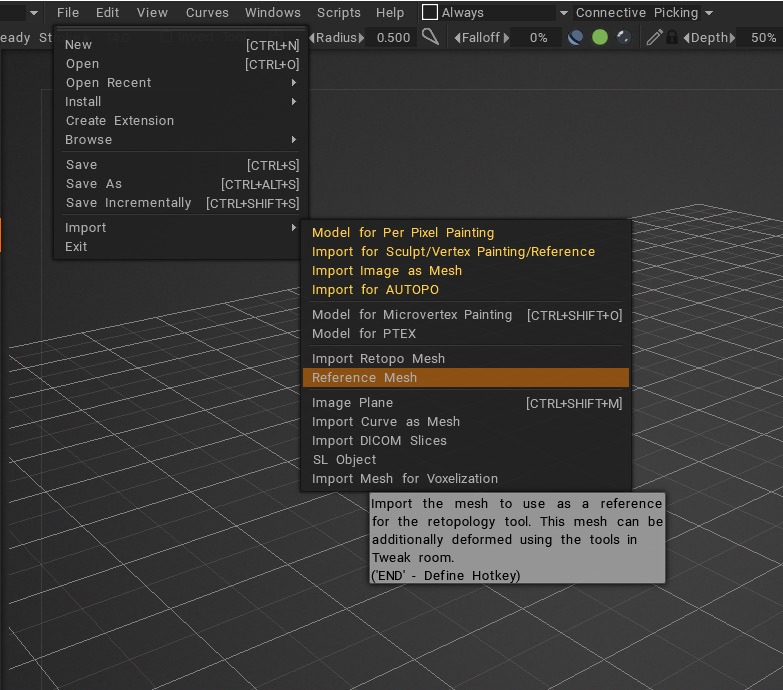Screen dimensions: 783x690
Task: Open the Scripts menu
Action: click(x=339, y=12)
